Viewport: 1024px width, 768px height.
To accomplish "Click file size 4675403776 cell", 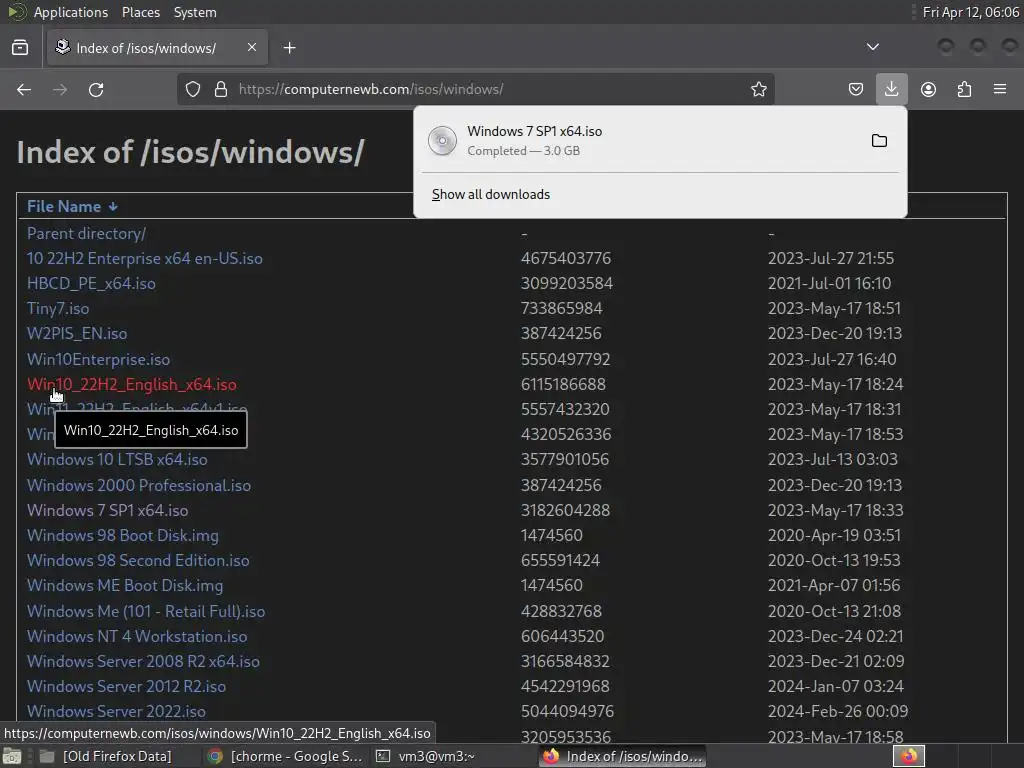I will (x=566, y=259).
